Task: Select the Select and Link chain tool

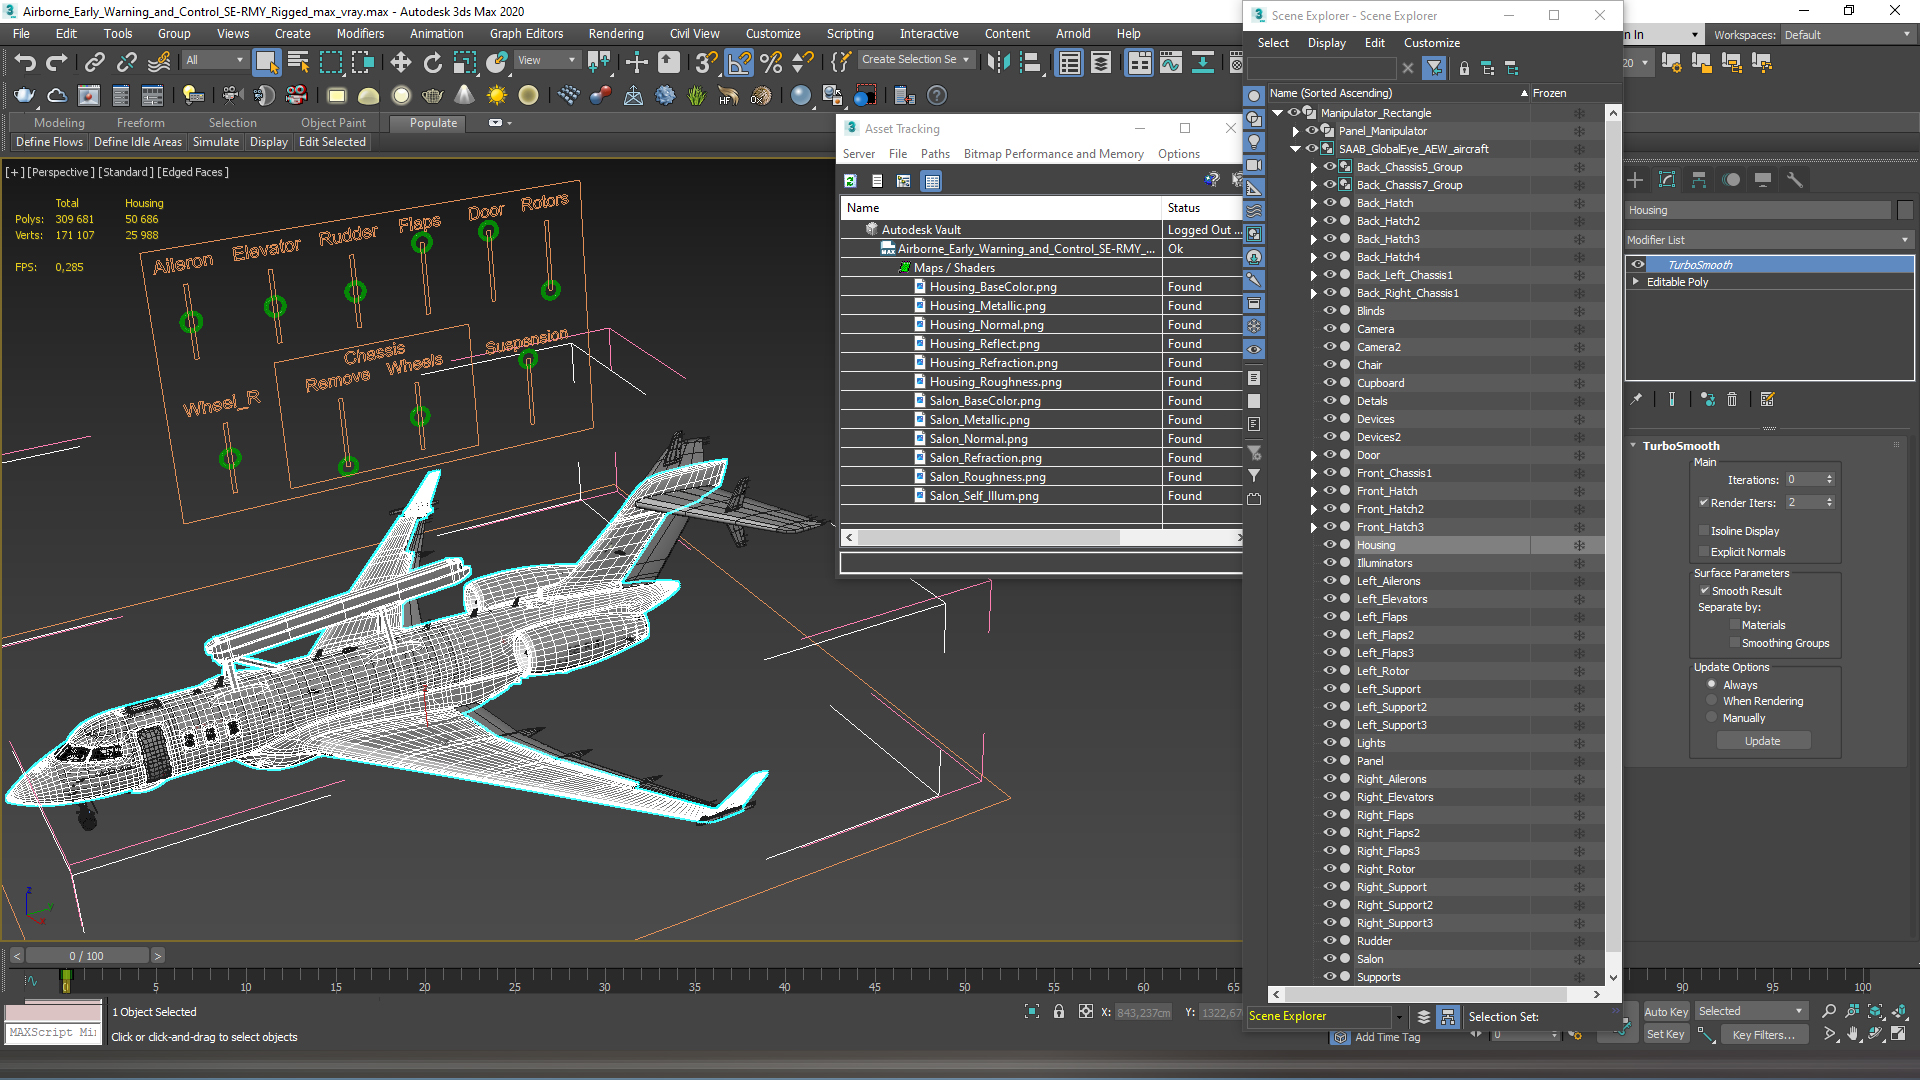Action: pyautogui.click(x=94, y=62)
